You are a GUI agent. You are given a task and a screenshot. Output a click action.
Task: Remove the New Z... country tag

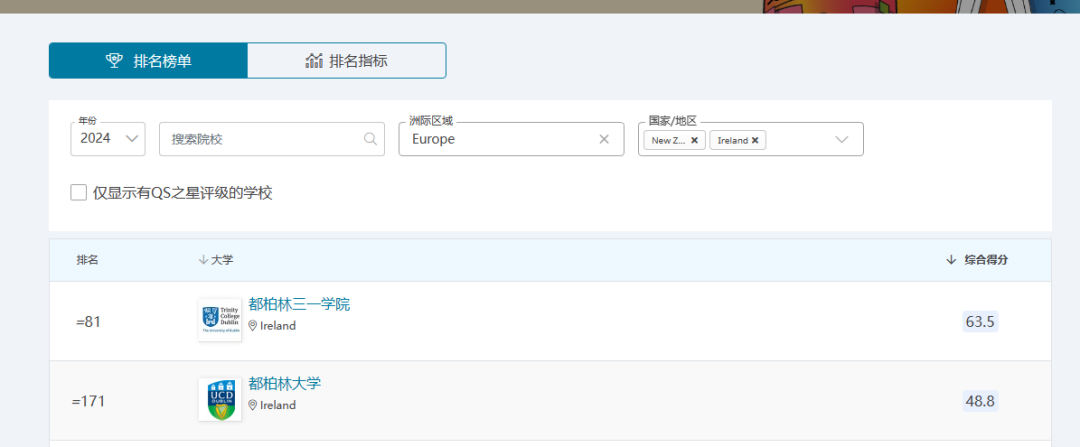(x=694, y=141)
